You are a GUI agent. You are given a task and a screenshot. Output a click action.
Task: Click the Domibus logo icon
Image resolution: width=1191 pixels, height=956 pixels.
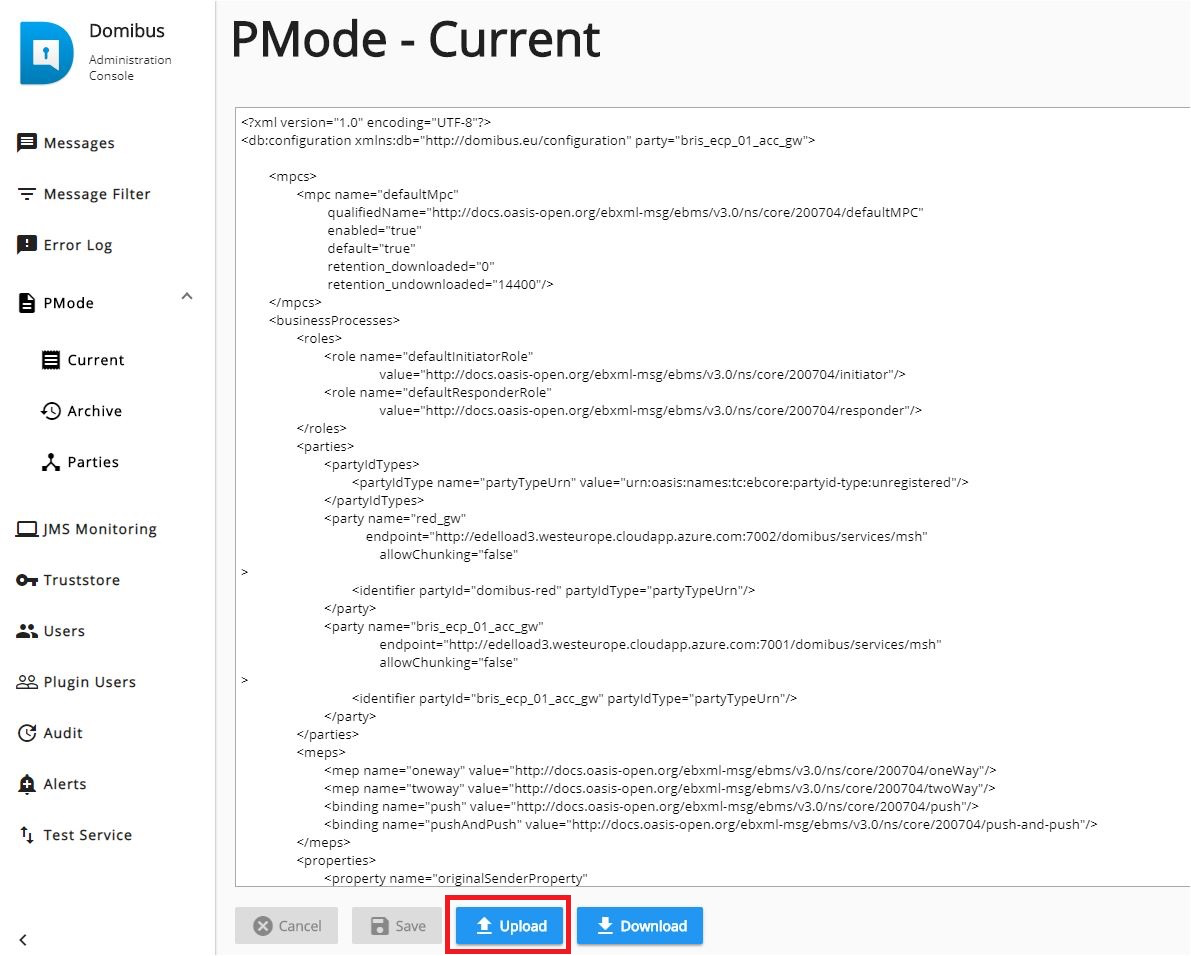[x=46, y=52]
